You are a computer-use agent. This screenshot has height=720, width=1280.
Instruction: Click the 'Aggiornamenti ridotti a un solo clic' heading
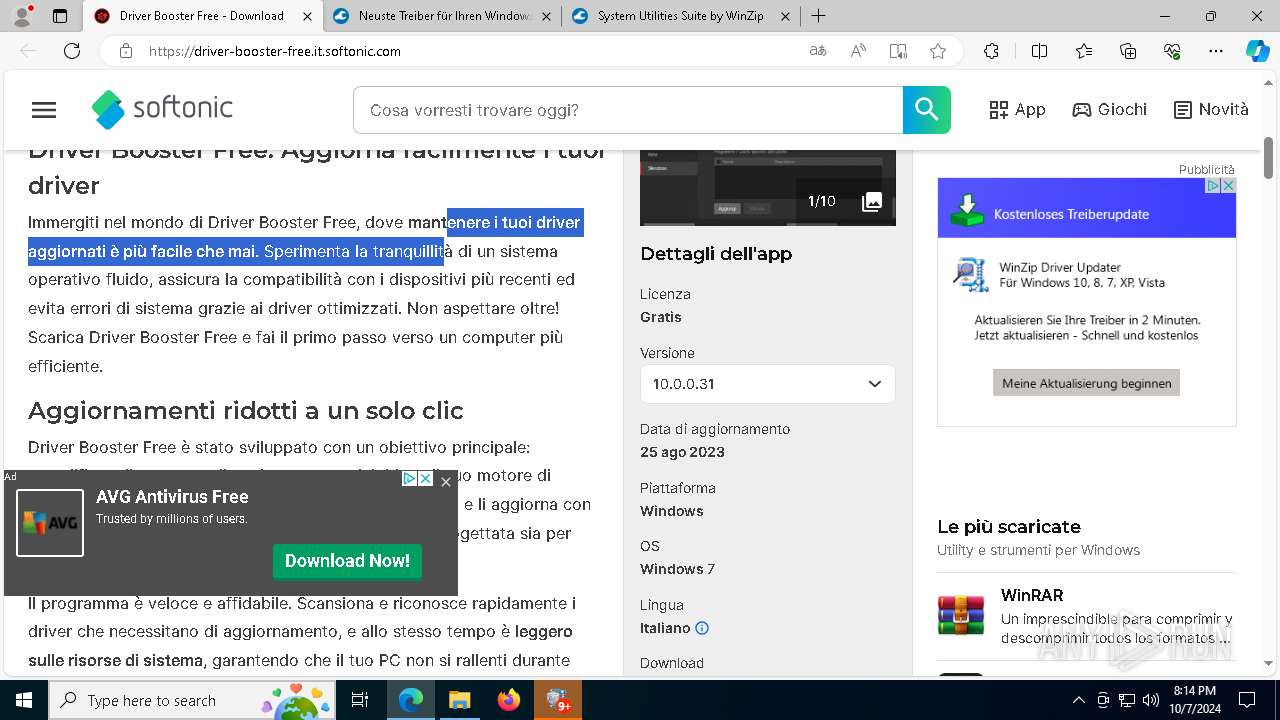point(246,411)
